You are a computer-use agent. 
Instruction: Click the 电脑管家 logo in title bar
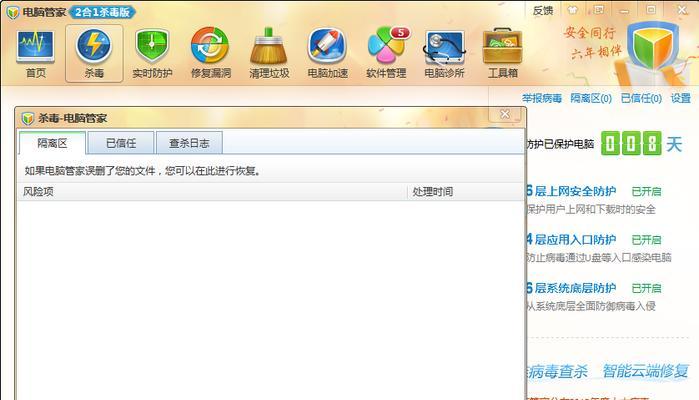[x=13, y=12]
